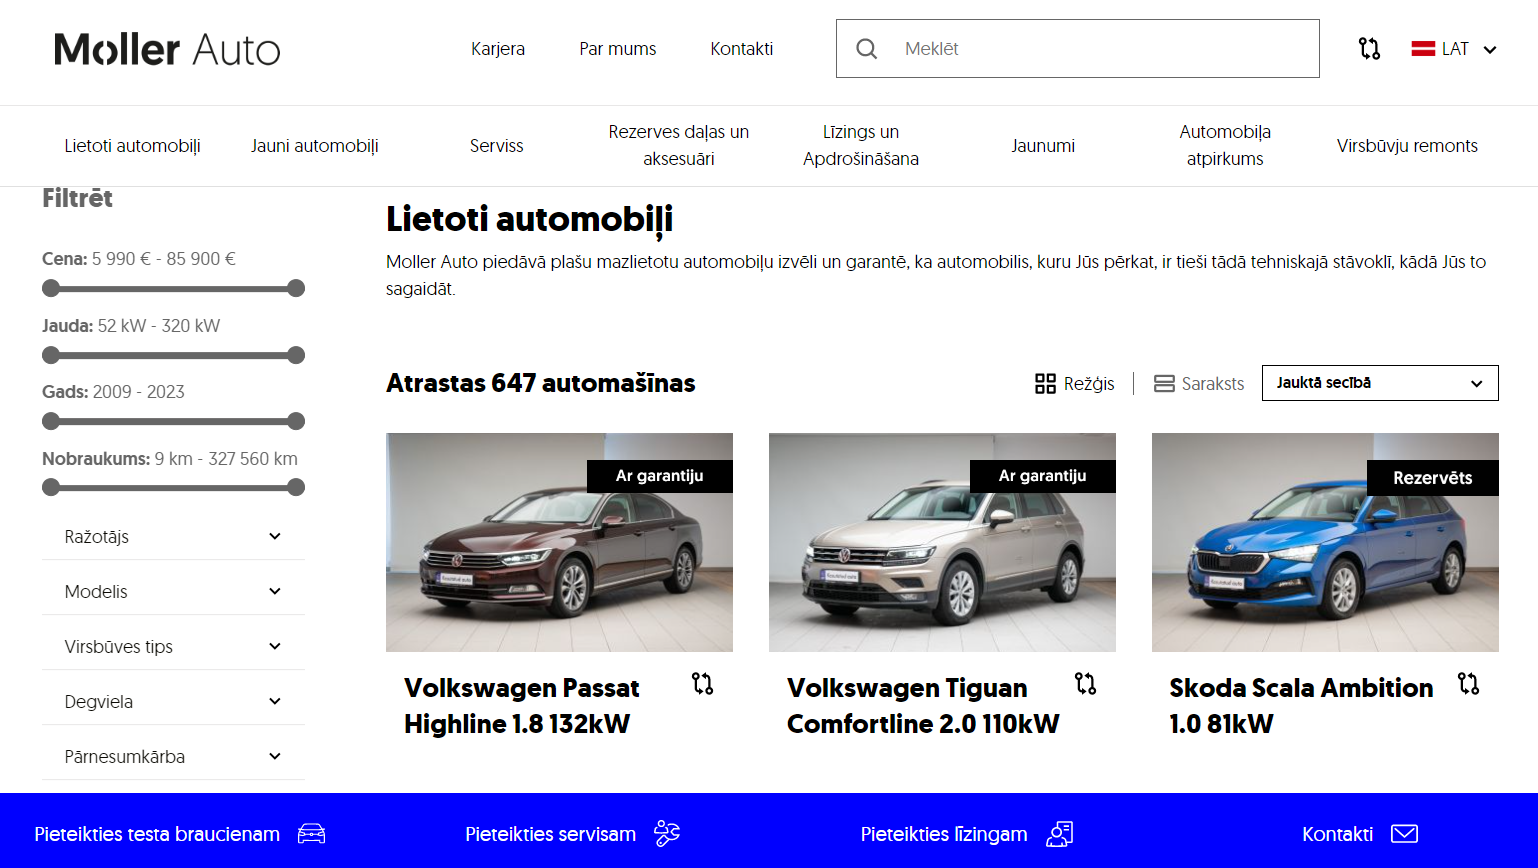Open Rezerves daļas un aksesuāri menu

tap(679, 145)
